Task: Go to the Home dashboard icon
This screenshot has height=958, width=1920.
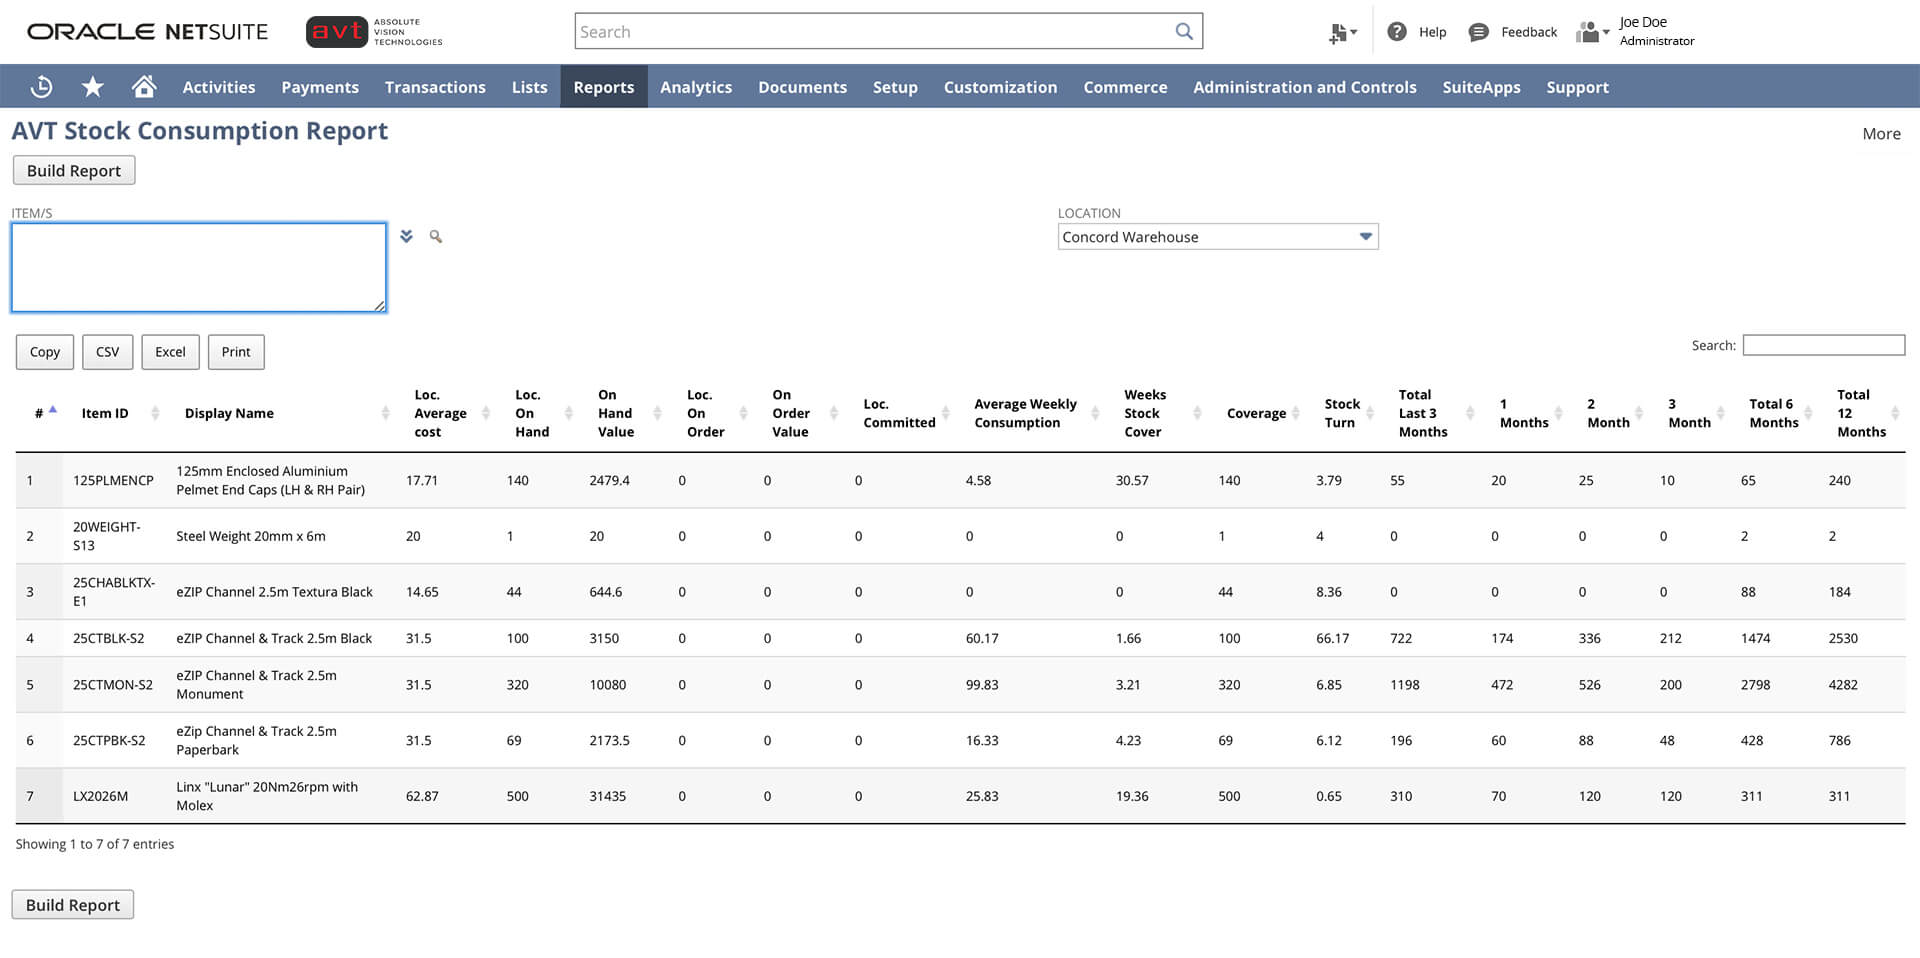Action: click(144, 87)
